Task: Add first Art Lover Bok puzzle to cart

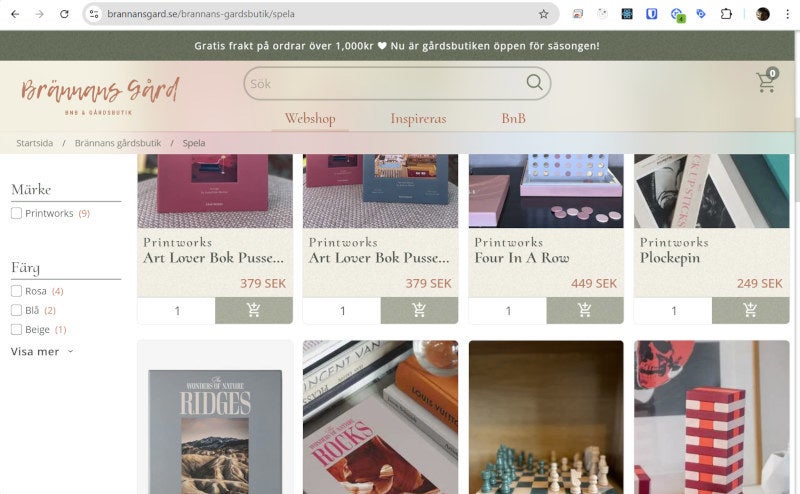Action: tap(253, 310)
